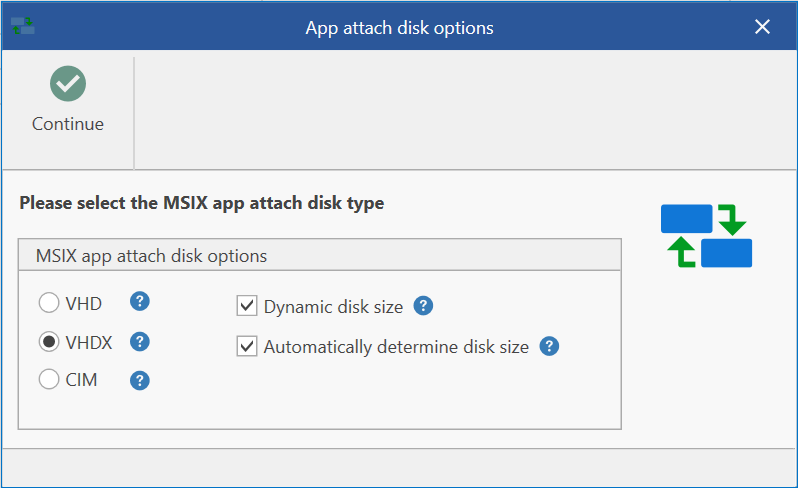The height and width of the screenshot is (488, 798).
Task: Toggle Automatically determine disk size checkbox
Action: (x=247, y=347)
